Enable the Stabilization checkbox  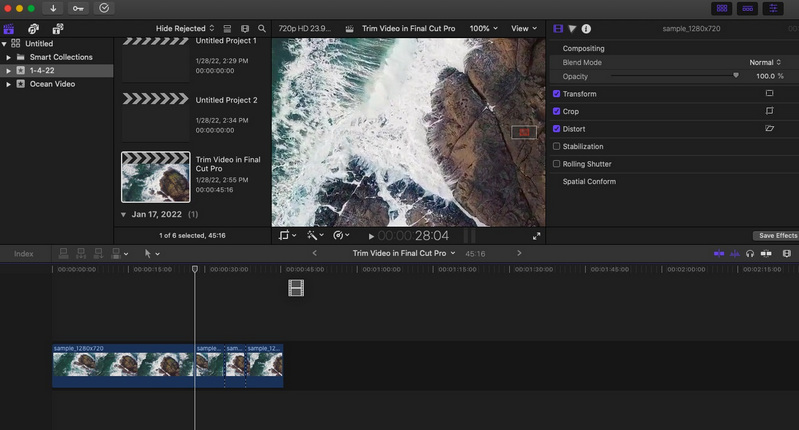pyautogui.click(x=556, y=146)
